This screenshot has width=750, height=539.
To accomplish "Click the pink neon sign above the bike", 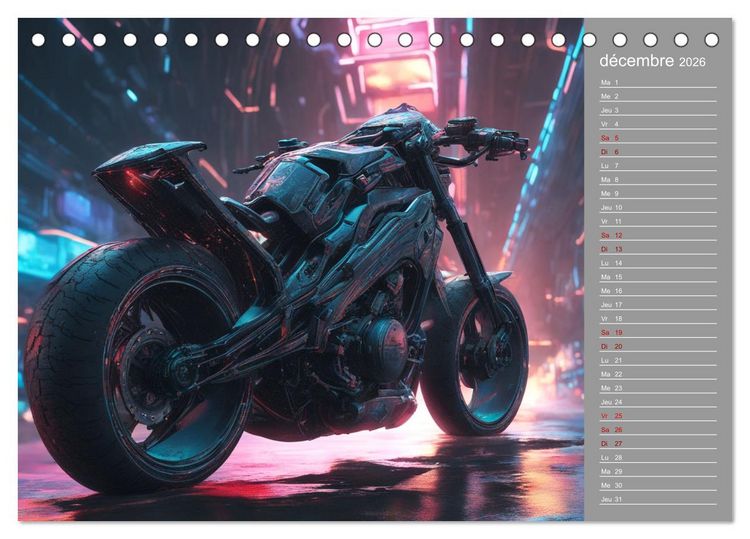I will (x=388, y=67).
